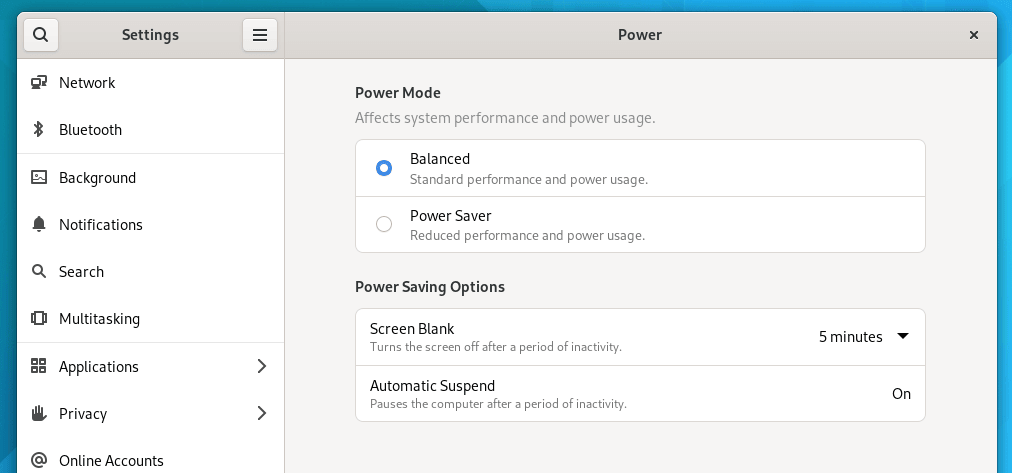Expand the Privacy chevron arrow

[262, 414]
